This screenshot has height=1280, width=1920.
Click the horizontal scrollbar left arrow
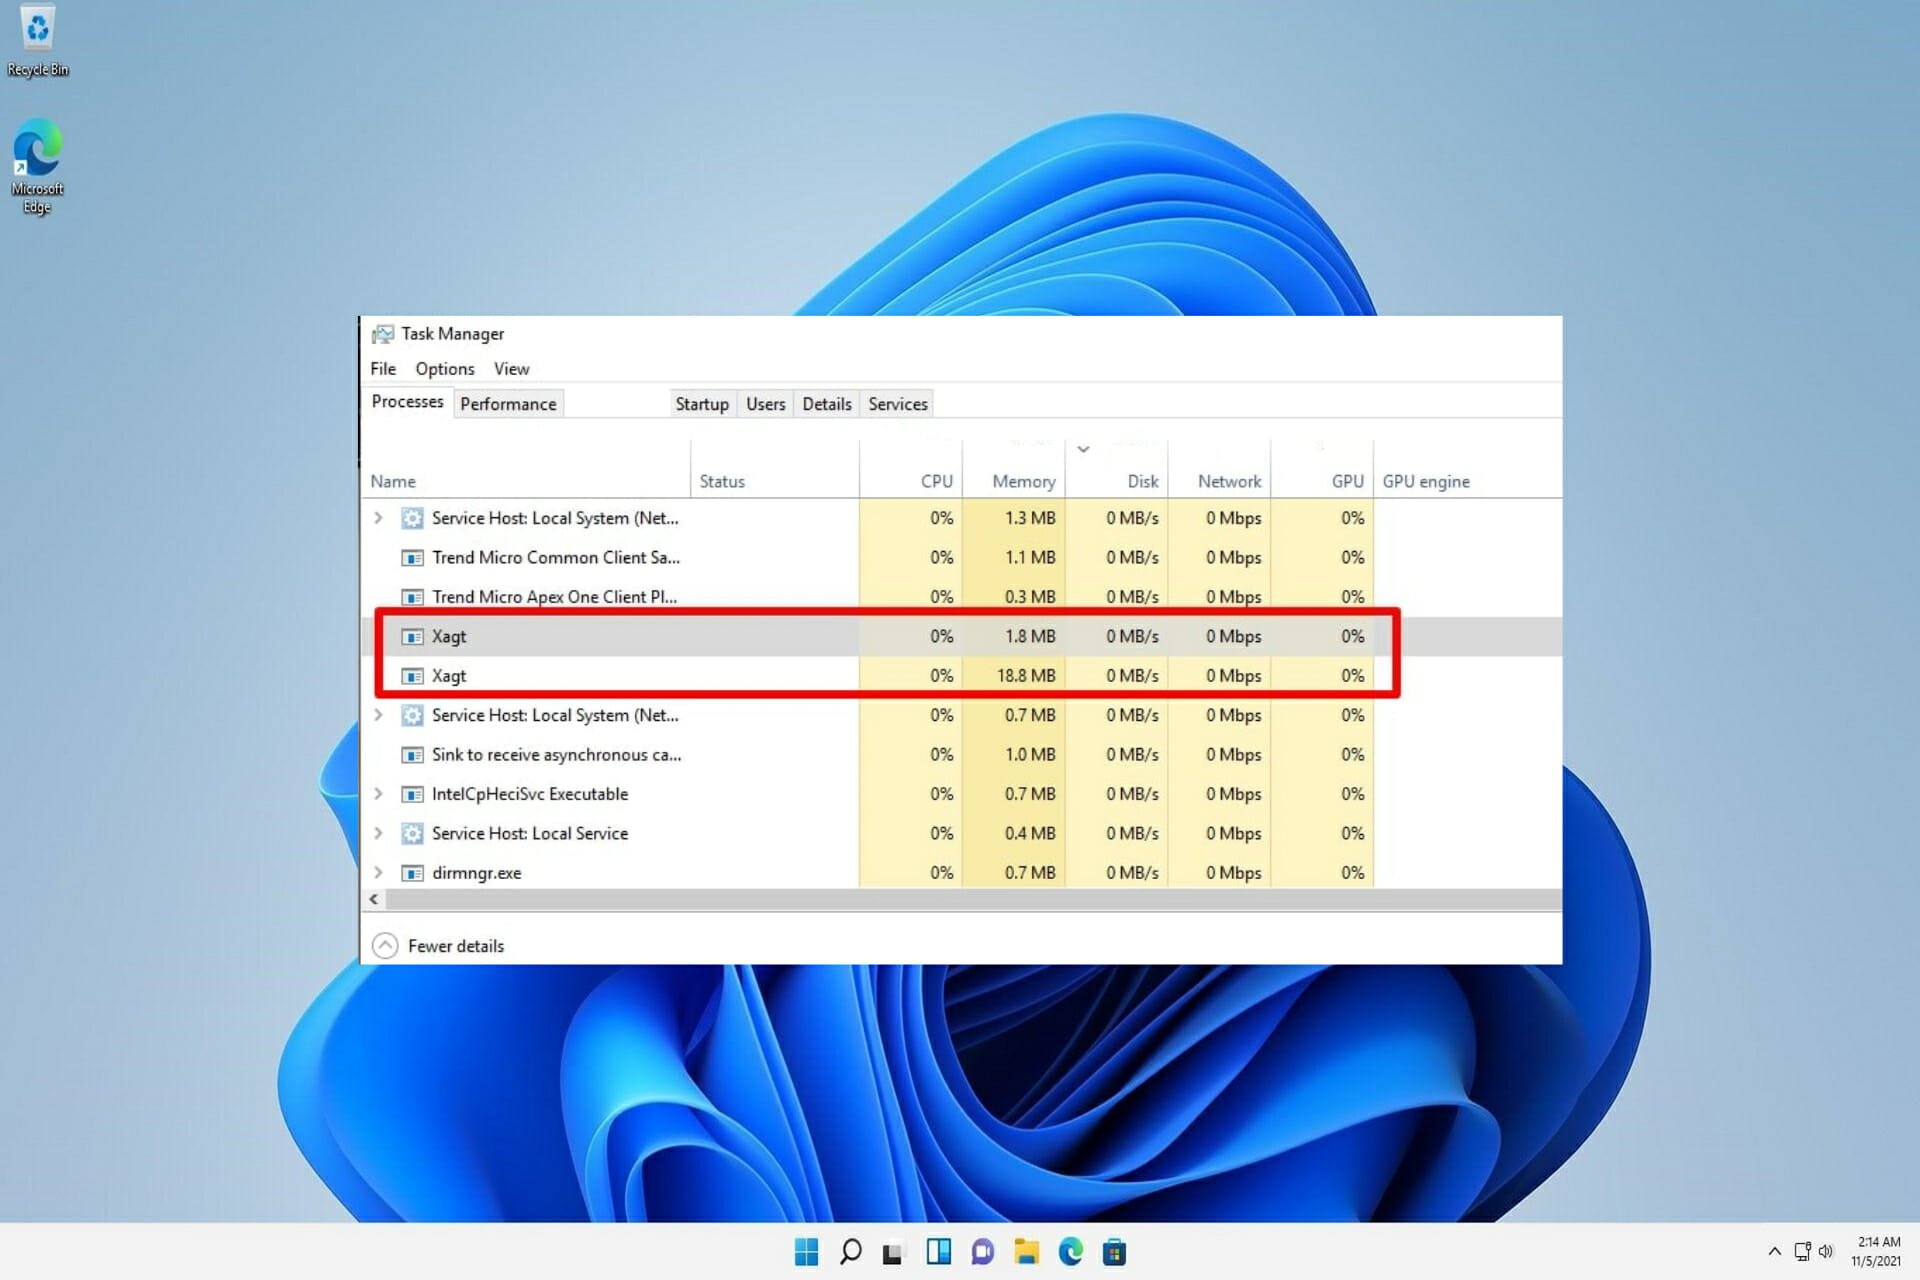tap(374, 900)
